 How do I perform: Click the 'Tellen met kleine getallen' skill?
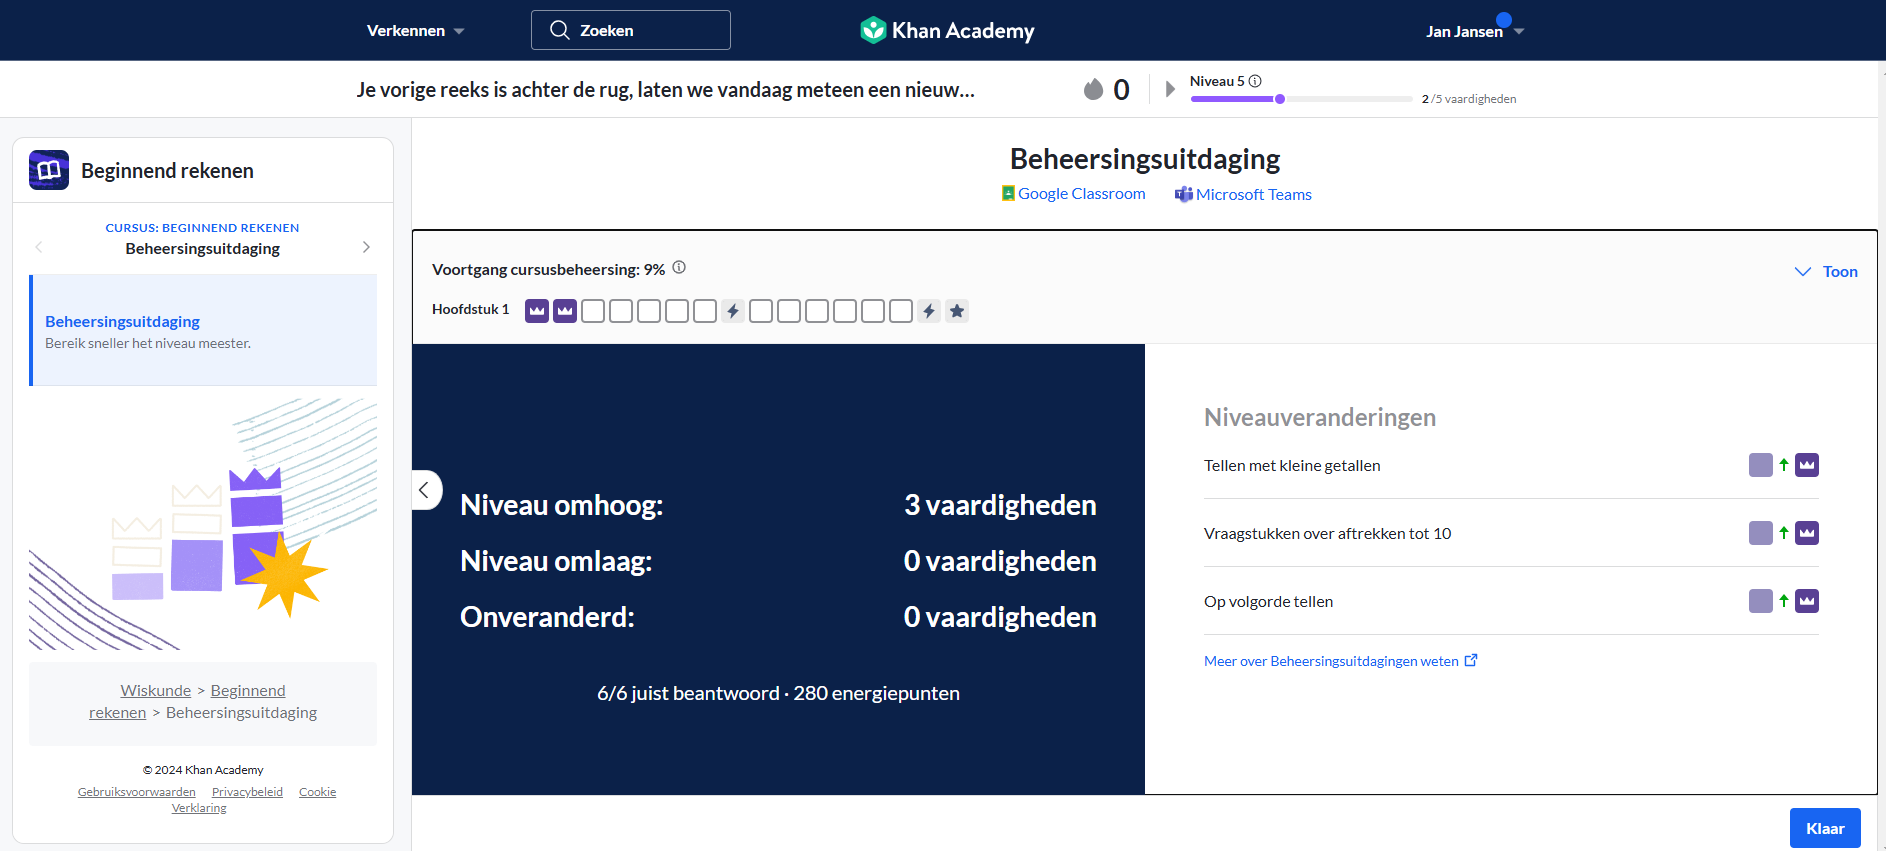click(x=1292, y=465)
